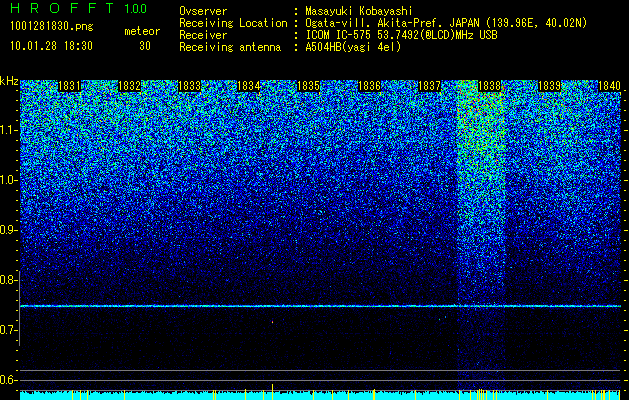Click the 1838 time marker
This screenshot has height=400, width=629.
click(x=489, y=86)
